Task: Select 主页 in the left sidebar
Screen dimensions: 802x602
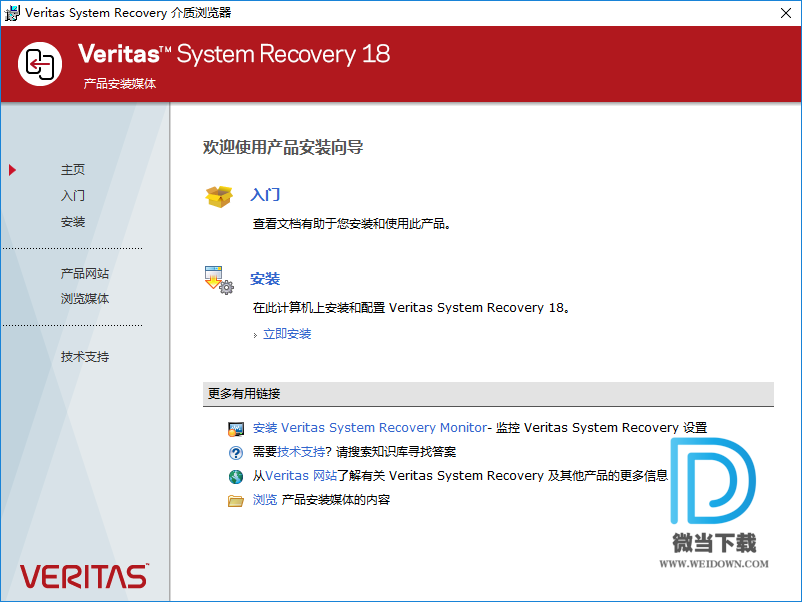Action: (73, 170)
